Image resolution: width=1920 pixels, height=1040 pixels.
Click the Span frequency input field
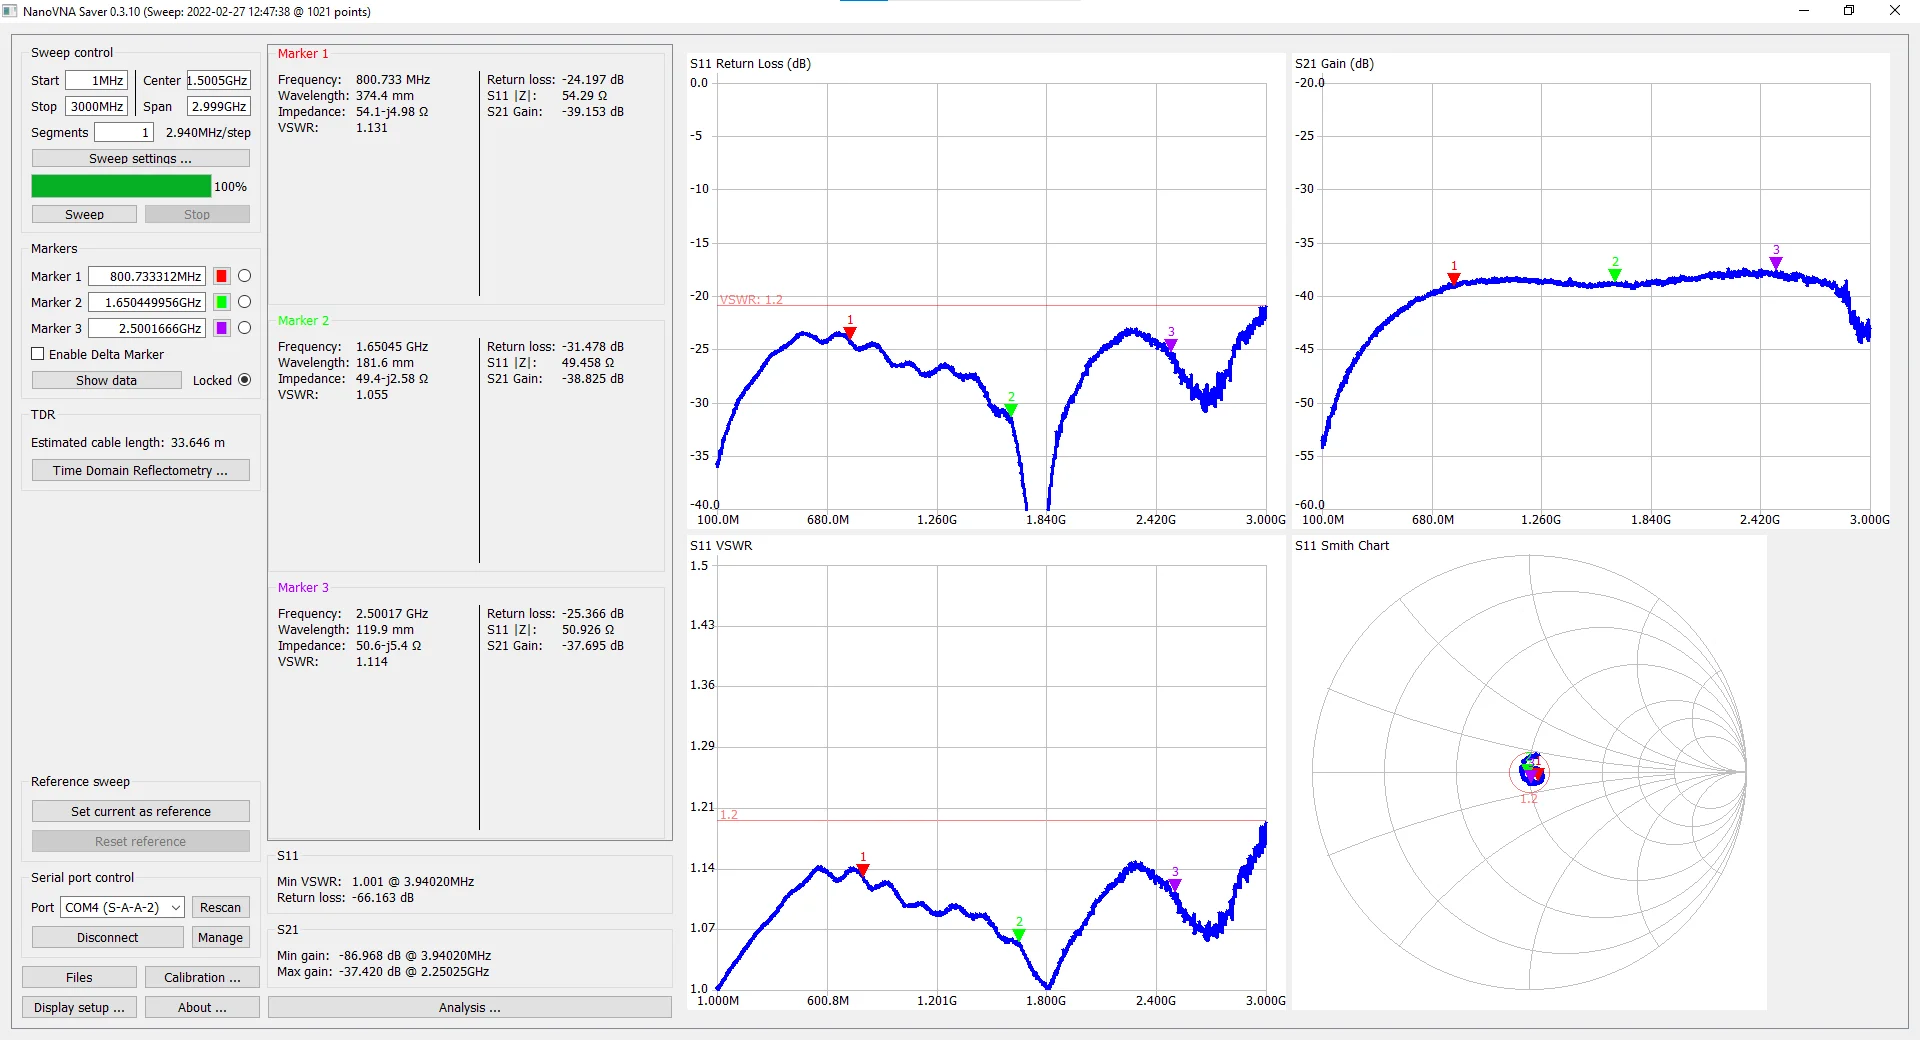[218, 106]
